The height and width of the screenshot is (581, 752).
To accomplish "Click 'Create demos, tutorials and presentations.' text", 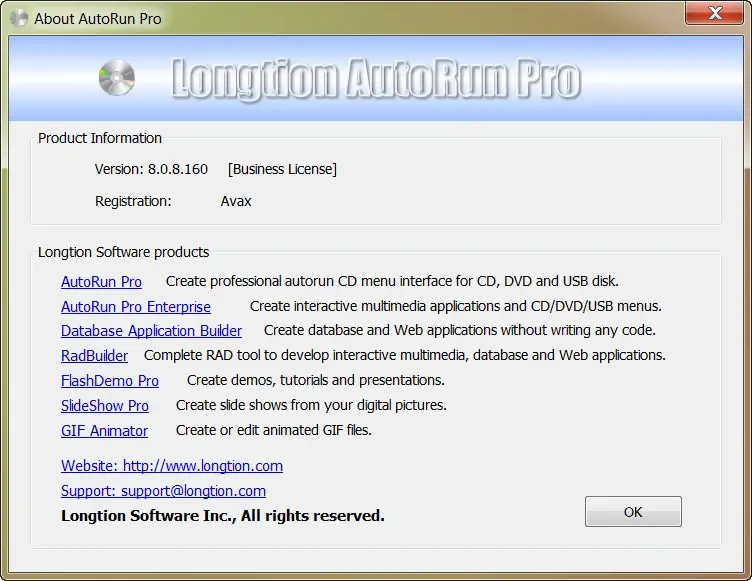I will pos(316,380).
